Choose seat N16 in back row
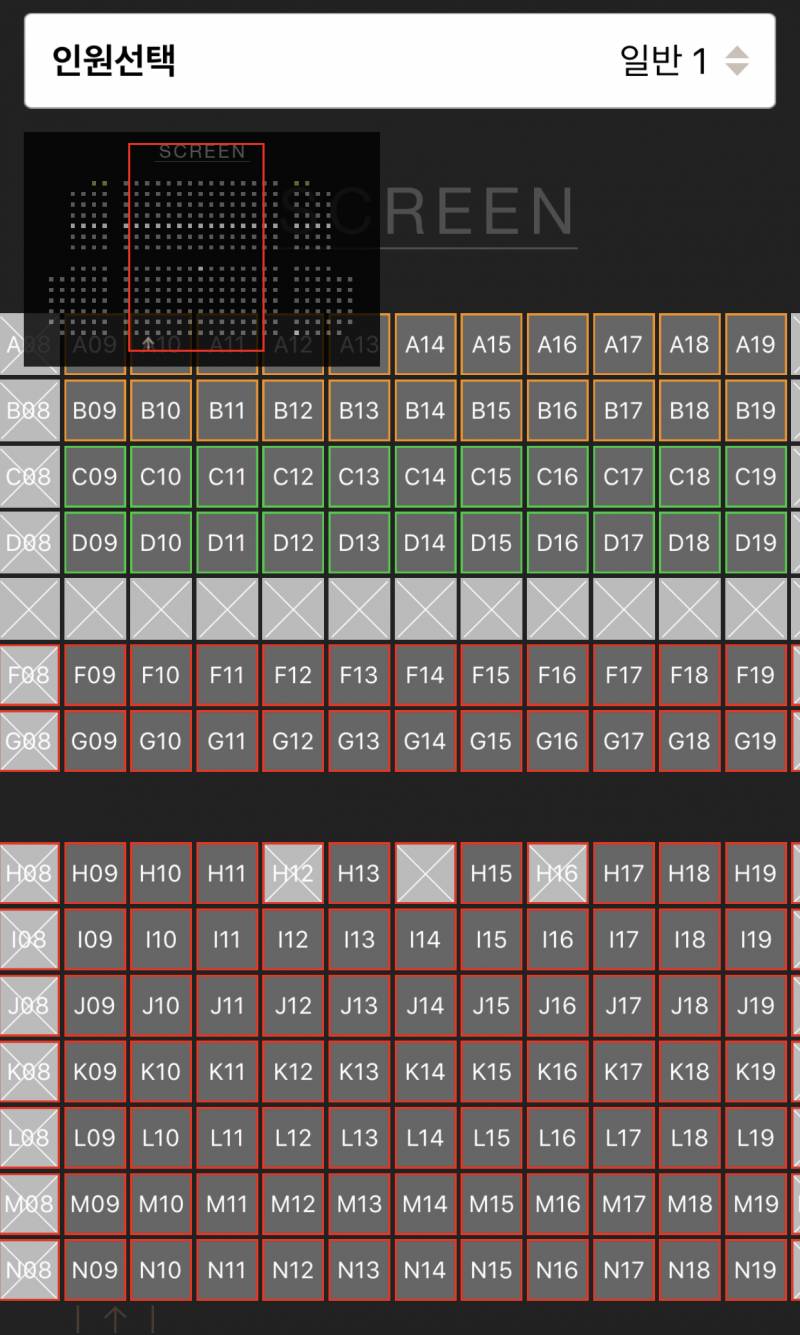The width and height of the screenshot is (800, 1335). (557, 1269)
